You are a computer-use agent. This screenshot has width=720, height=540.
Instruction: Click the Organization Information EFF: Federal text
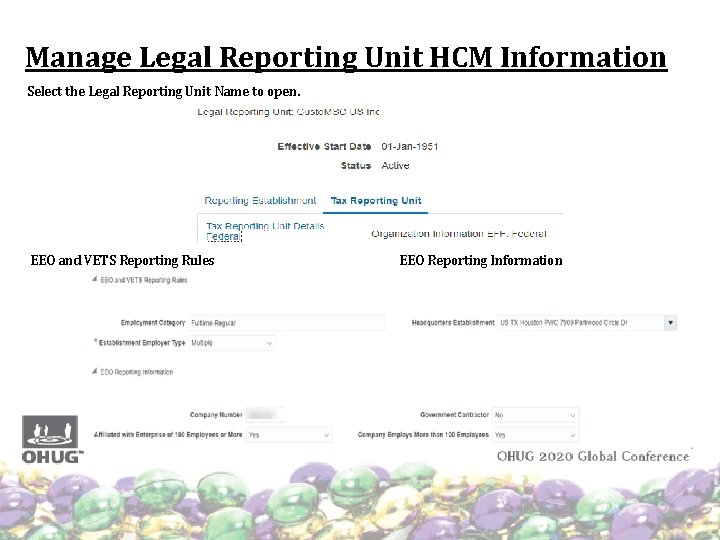tap(459, 234)
